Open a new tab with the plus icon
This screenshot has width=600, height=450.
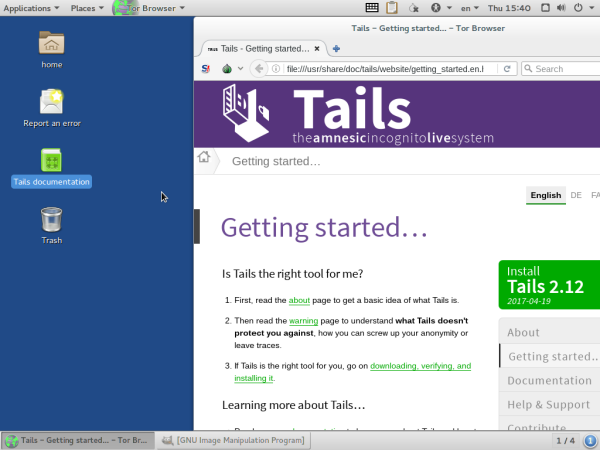(x=336, y=48)
